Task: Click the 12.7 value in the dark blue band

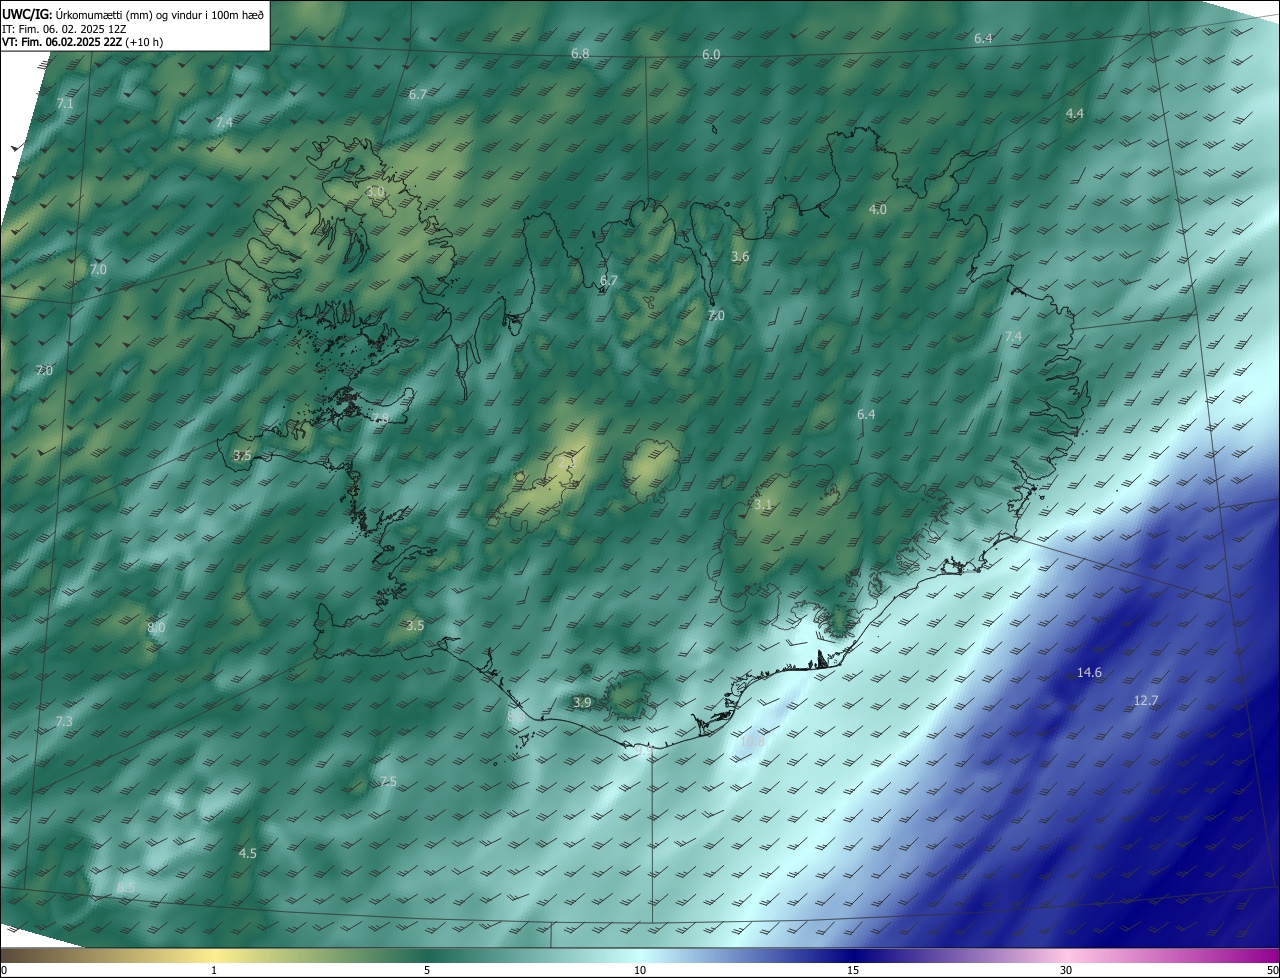Action: (1145, 701)
